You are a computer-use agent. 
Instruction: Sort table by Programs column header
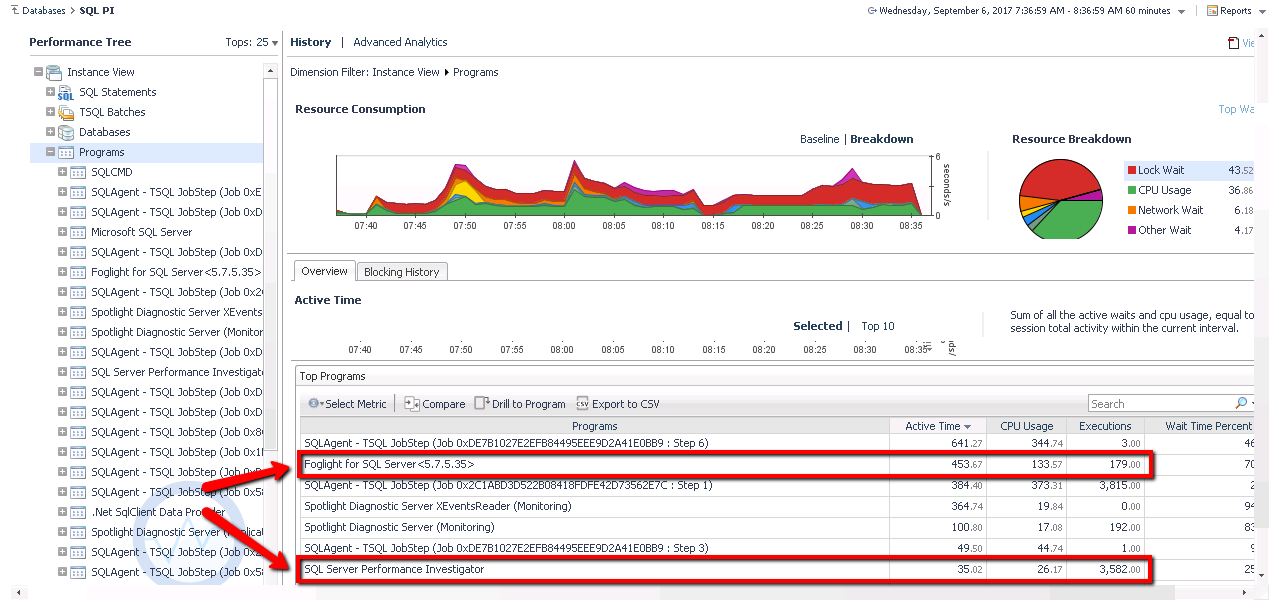pyautogui.click(x=594, y=426)
